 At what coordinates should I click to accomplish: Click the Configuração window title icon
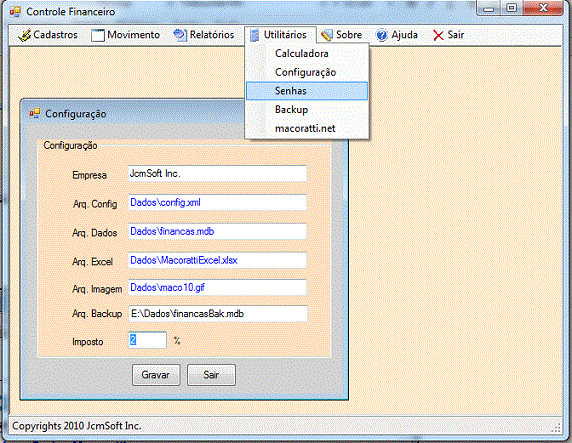[35, 113]
